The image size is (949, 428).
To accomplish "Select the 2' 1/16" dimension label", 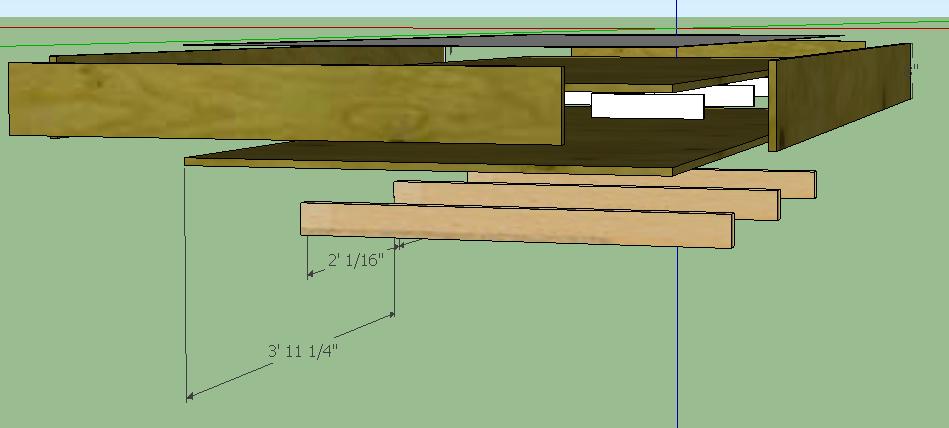I will pyautogui.click(x=356, y=260).
